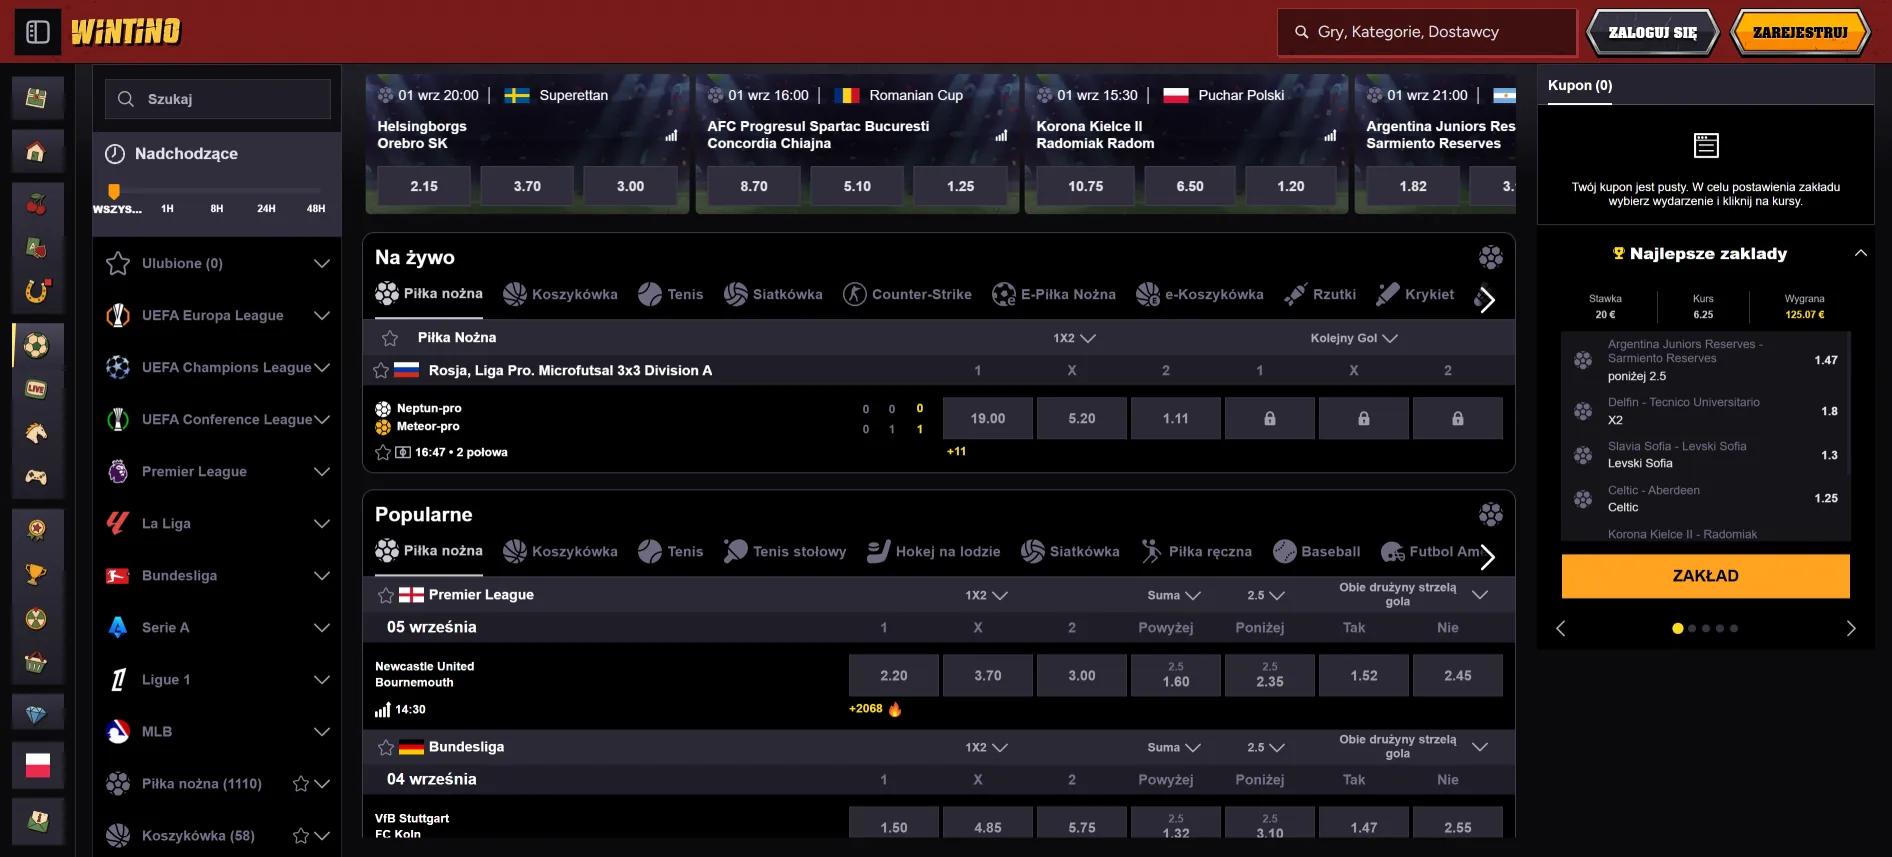This screenshot has width=1892, height=857.
Task: Open the cards and dice icon in left rail
Action: [37, 249]
